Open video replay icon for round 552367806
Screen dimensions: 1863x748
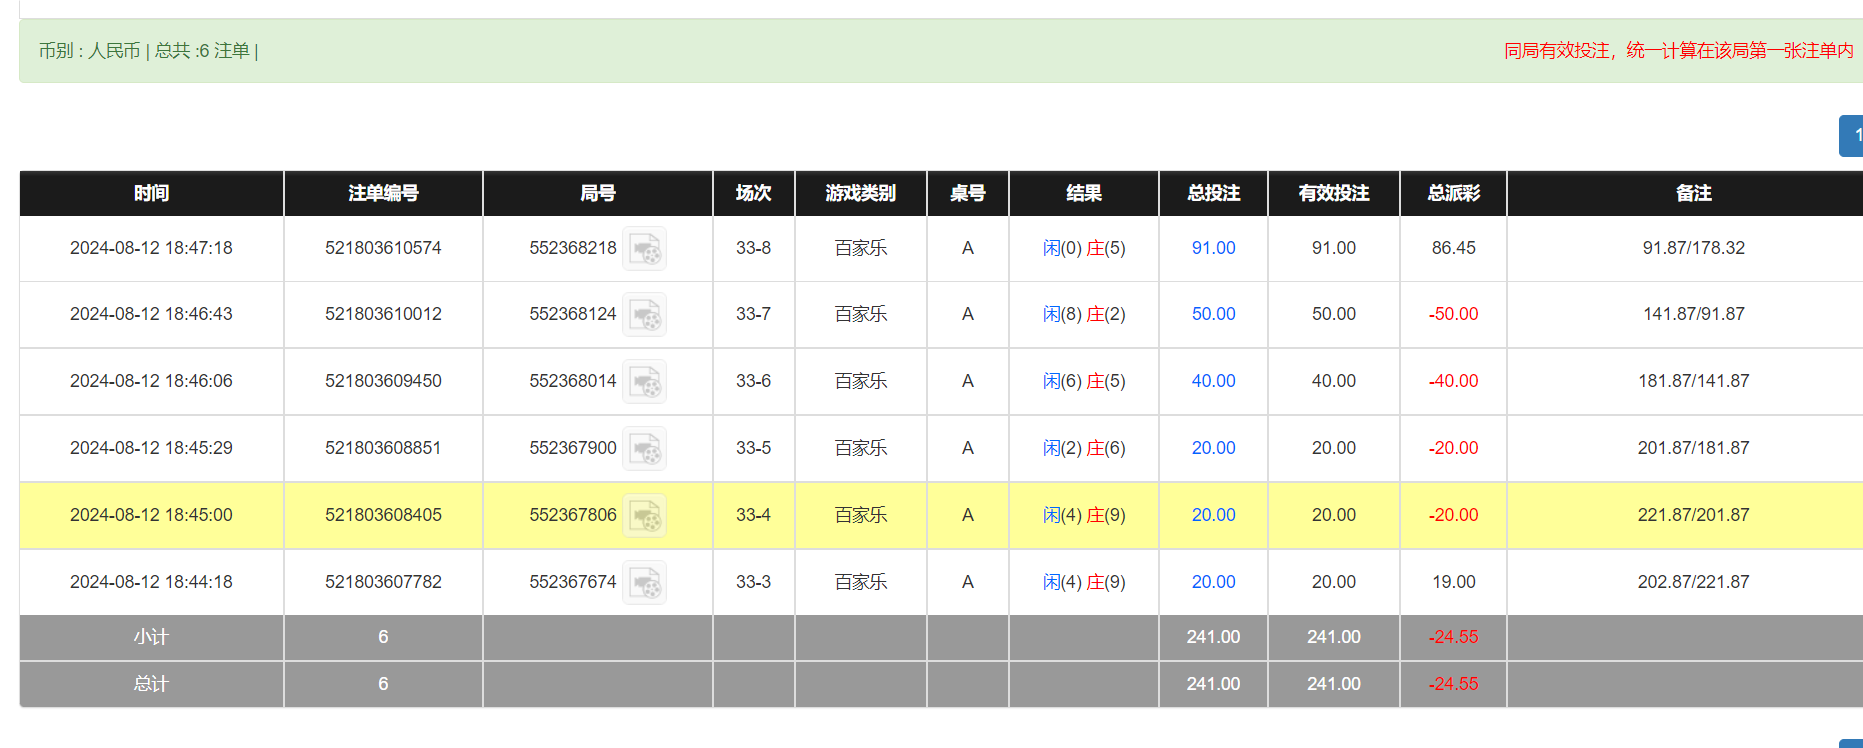point(644,516)
